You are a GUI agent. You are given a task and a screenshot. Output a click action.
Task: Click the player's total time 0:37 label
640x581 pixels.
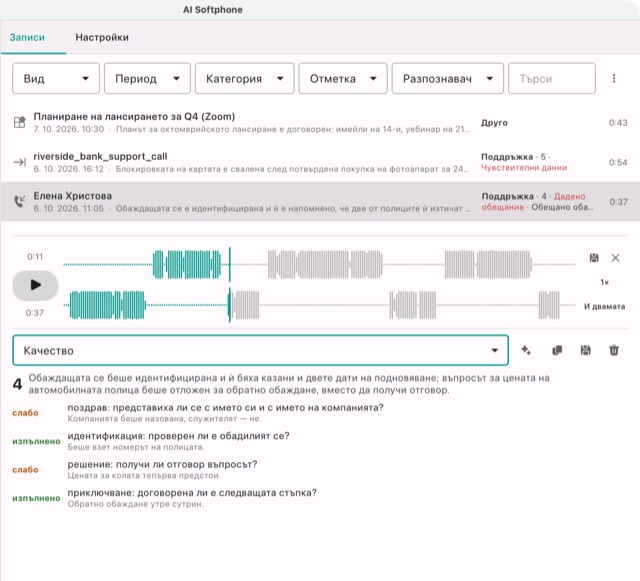pos(35,313)
